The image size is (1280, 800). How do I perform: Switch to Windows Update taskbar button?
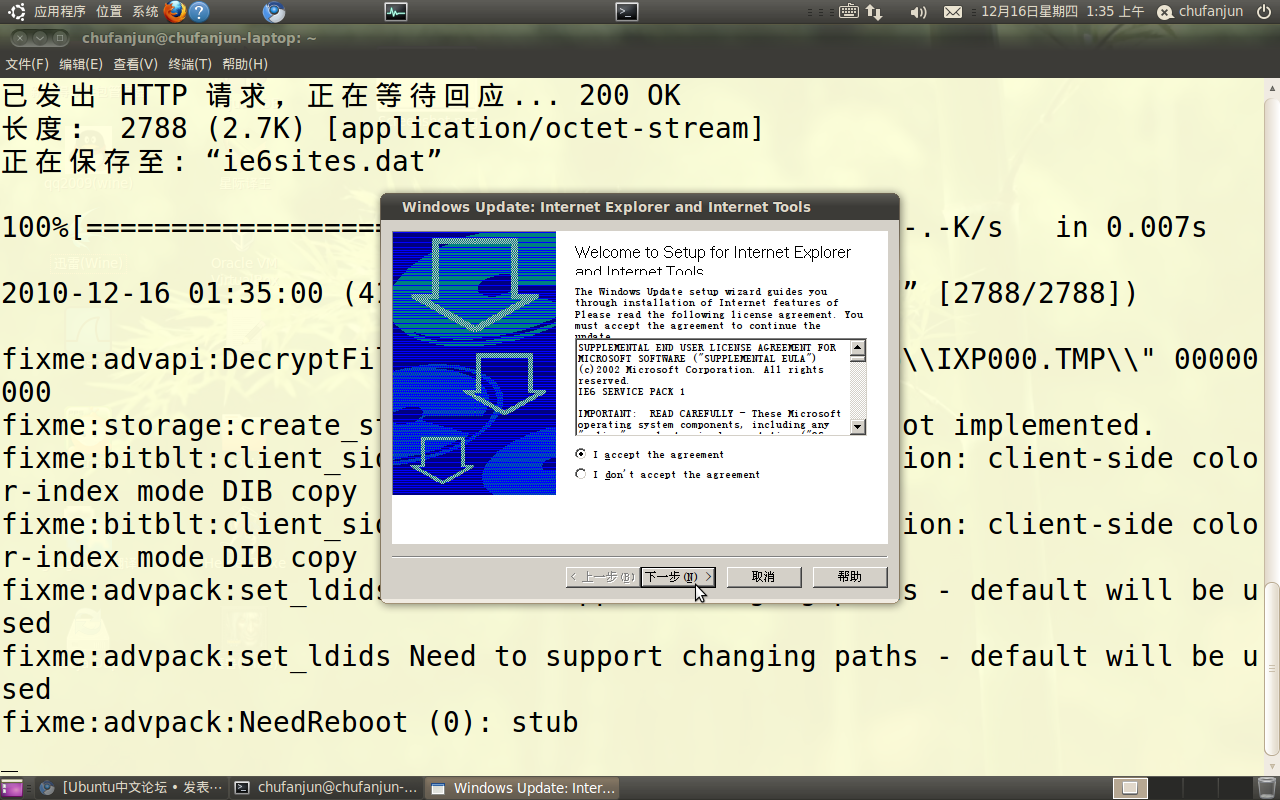pyautogui.click(x=522, y=788)
